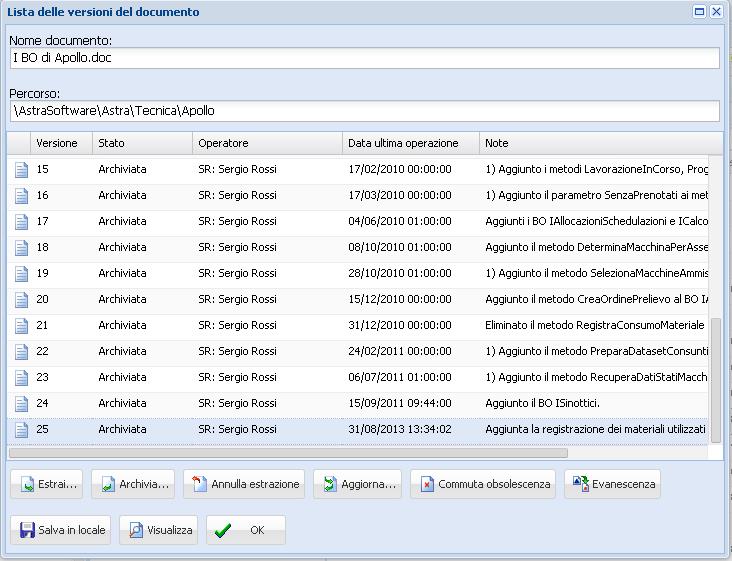Toggle obsolescence with Commuta obsolescenza
The image size is (732, 561).
click(x=483, y=484)
